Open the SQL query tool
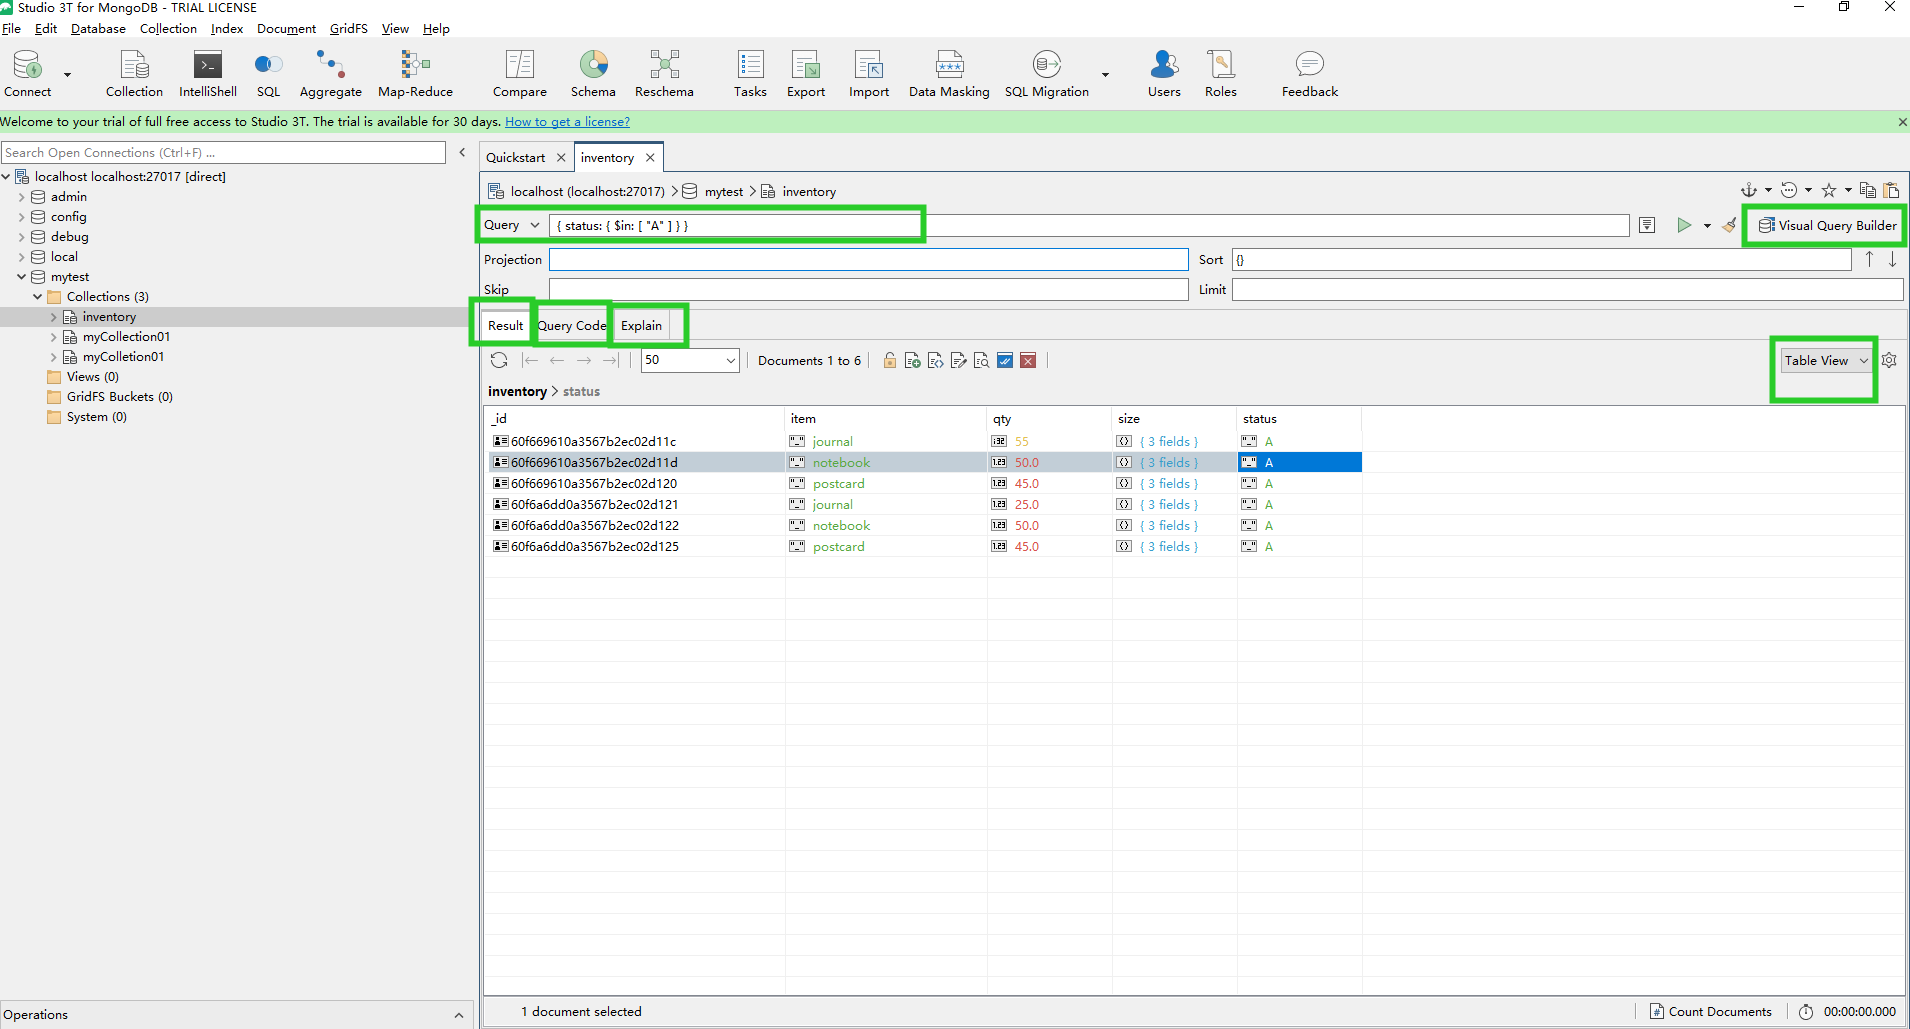 (x=268, y=74)
